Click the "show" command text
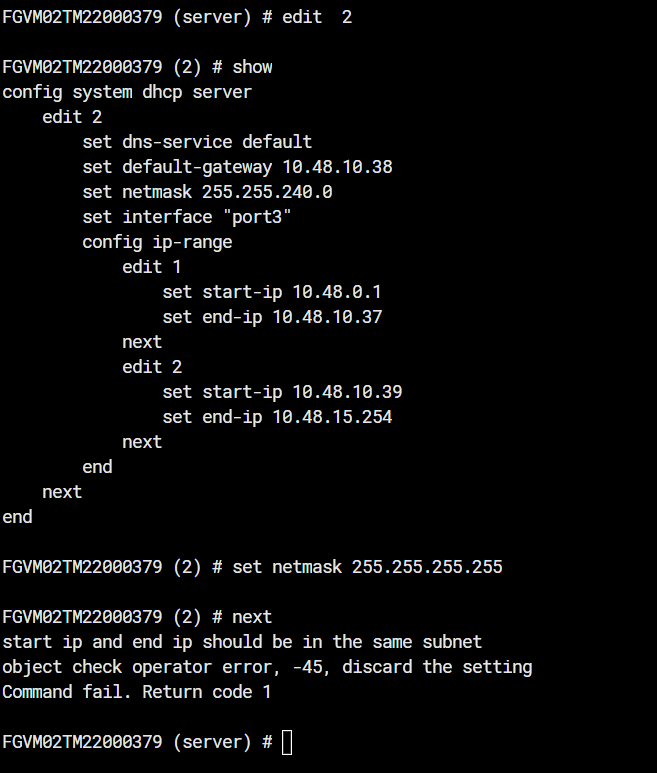 pyautogui.click(x=252, y=67)
